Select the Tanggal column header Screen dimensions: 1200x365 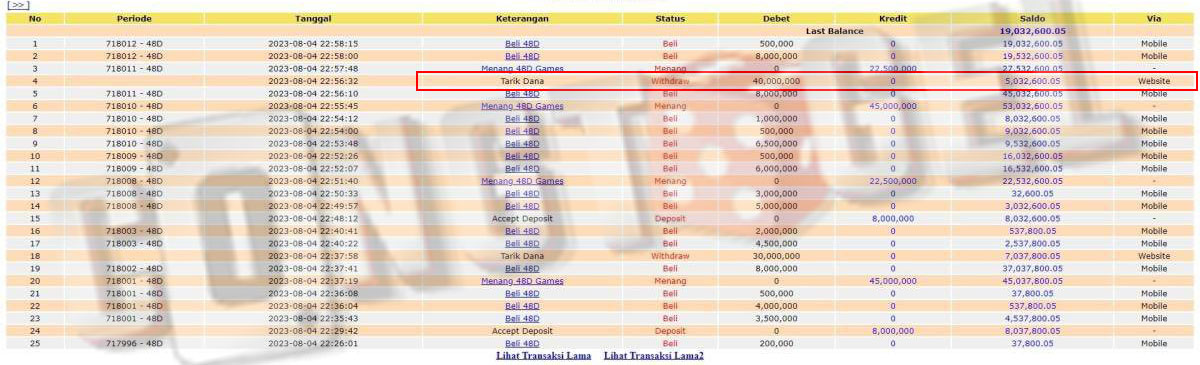click(x=313, y=19)
